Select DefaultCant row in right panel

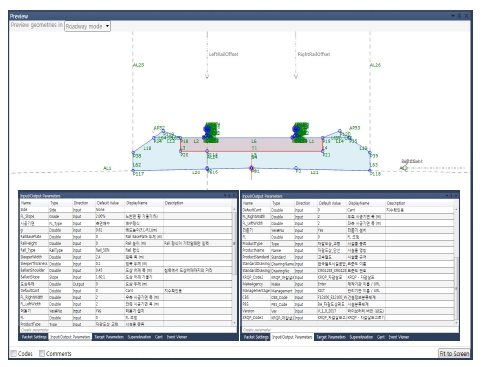click(348, 210)
